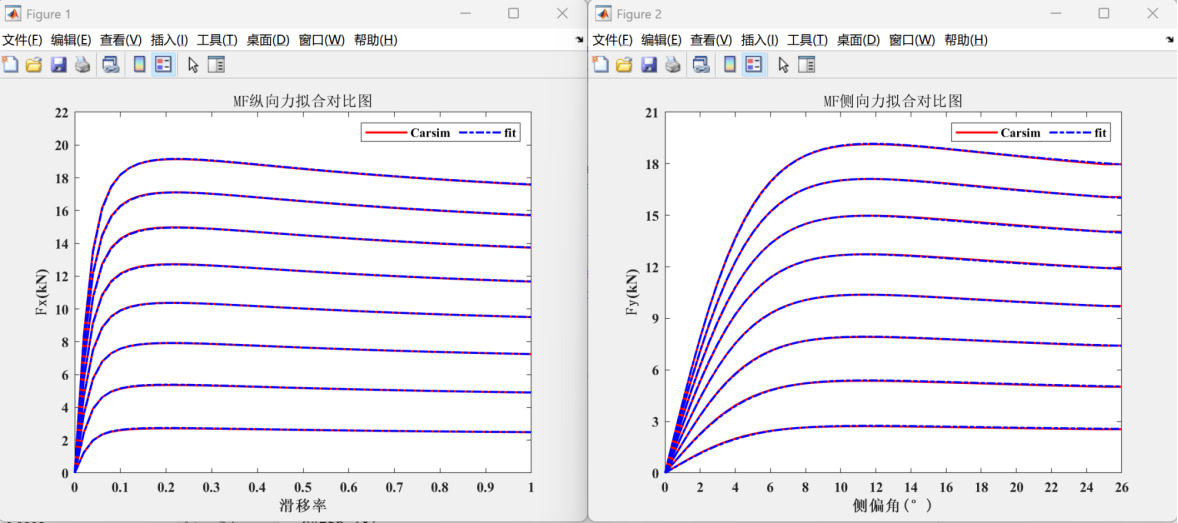Click Open File icon in Figure 1 toolbar
Viewport: 1178px width, 523px height.
pyautogui.click(x=34, y=65)
